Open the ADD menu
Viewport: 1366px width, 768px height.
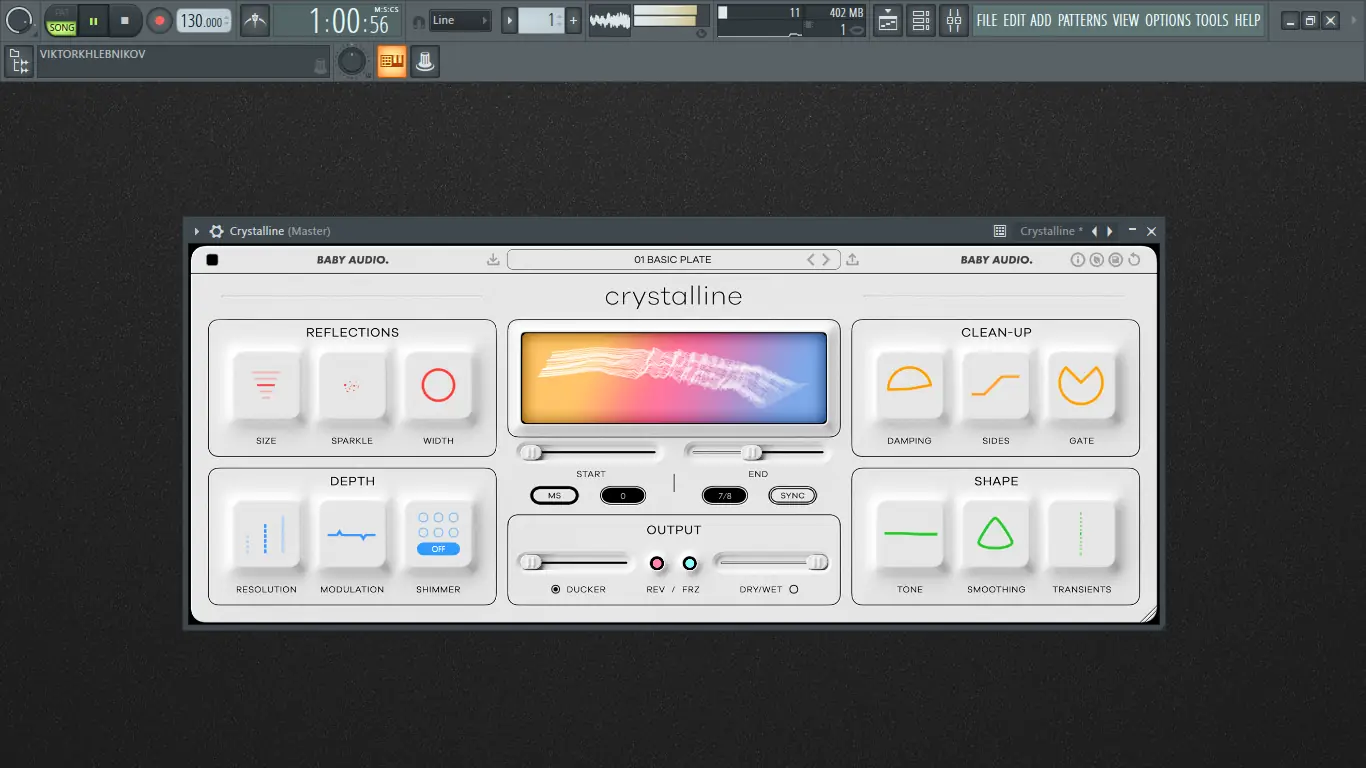point(1041,20)
